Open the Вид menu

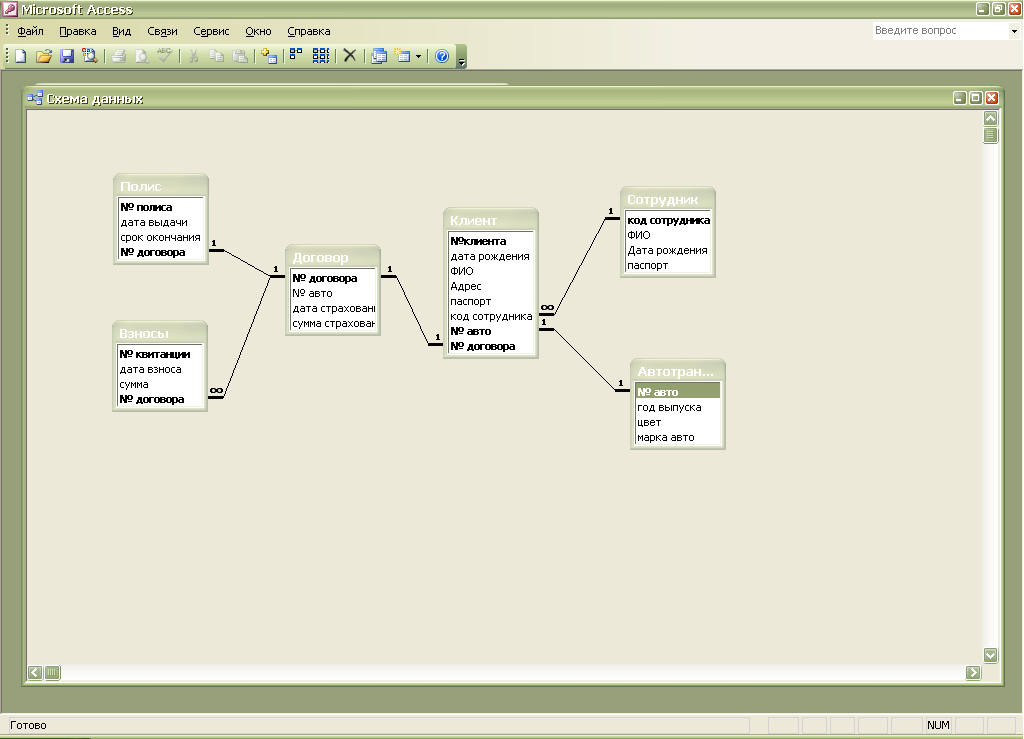point(121,31)
